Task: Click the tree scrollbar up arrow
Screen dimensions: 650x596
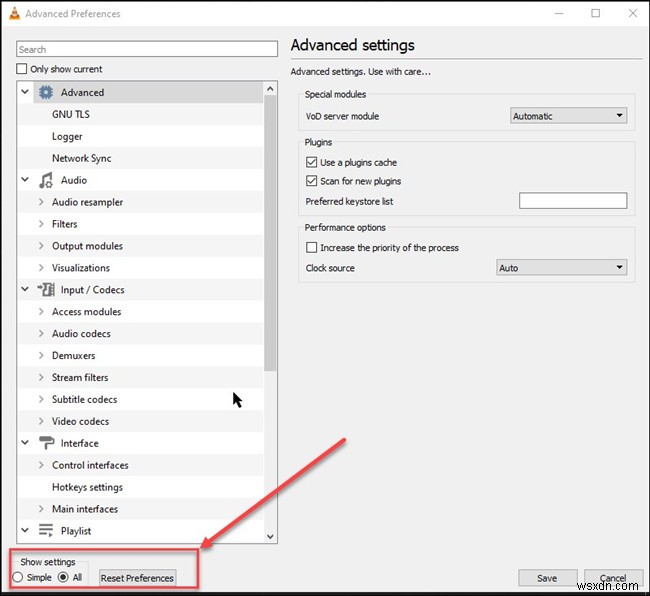Action: point(270,88)
